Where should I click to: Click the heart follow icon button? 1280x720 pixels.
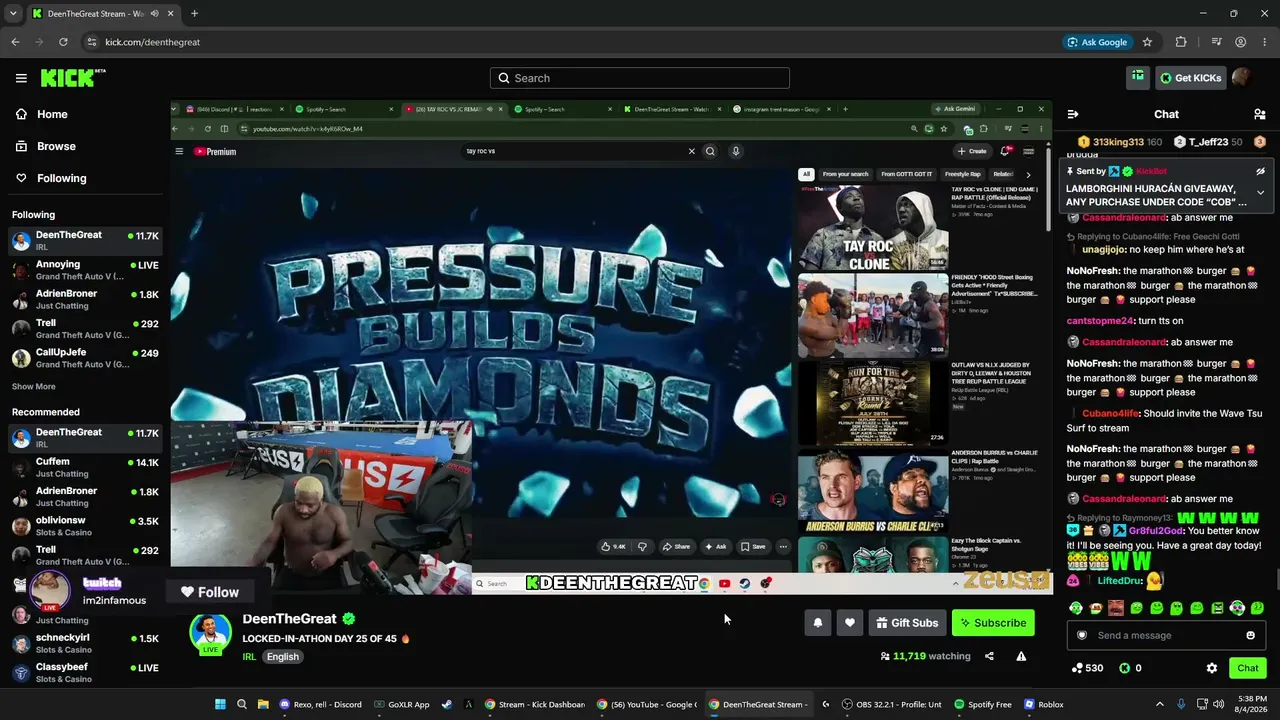click(x=850, y=623)
